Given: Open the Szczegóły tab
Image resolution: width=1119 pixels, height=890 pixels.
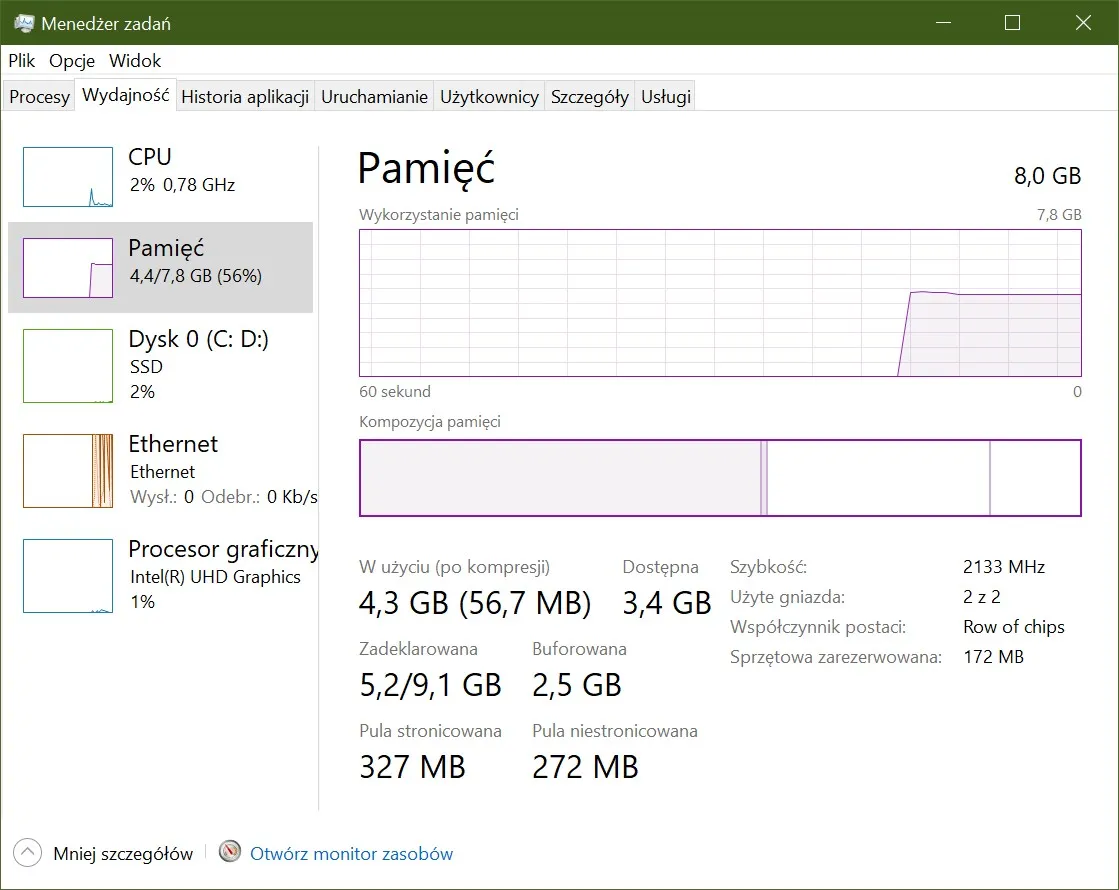Looking at the screenshot, I should 589,95.
